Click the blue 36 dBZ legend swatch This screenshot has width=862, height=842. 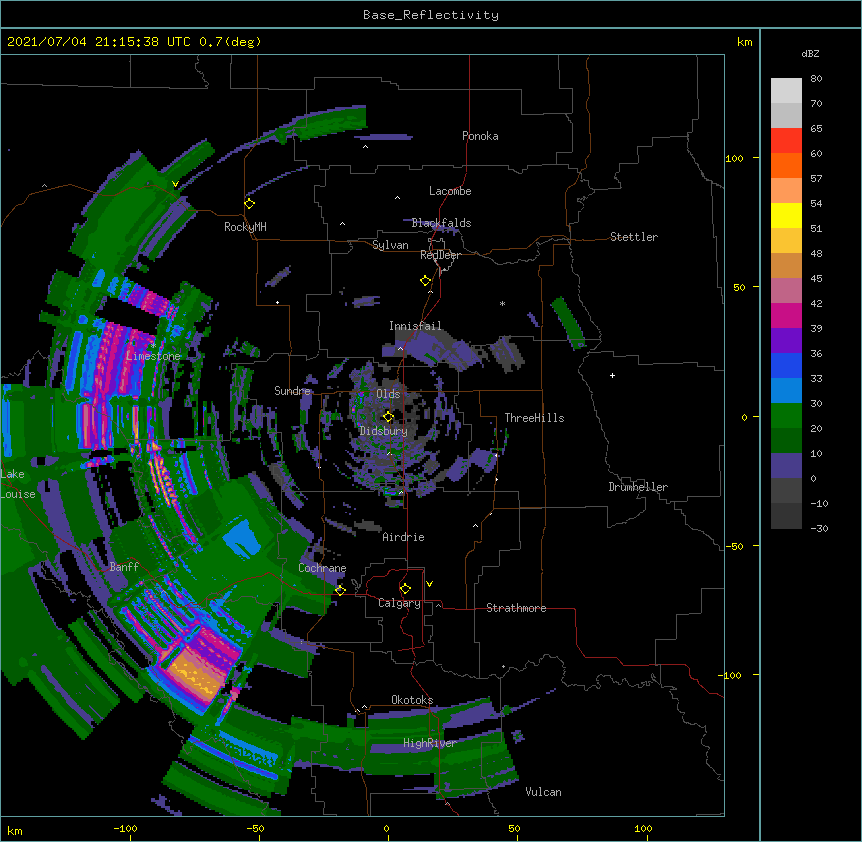point(786,365)
